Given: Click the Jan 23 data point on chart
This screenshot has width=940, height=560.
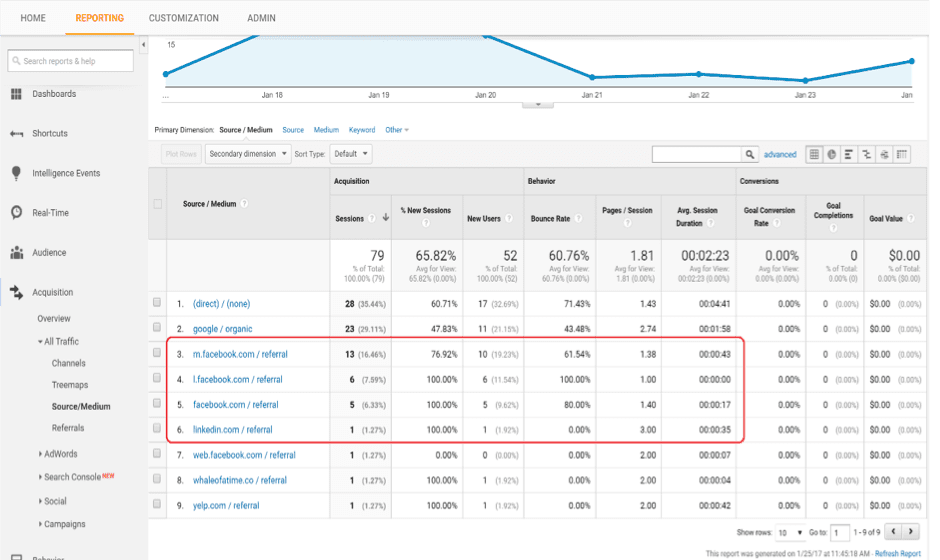Looking at the screenshot, I should [805, 80].
